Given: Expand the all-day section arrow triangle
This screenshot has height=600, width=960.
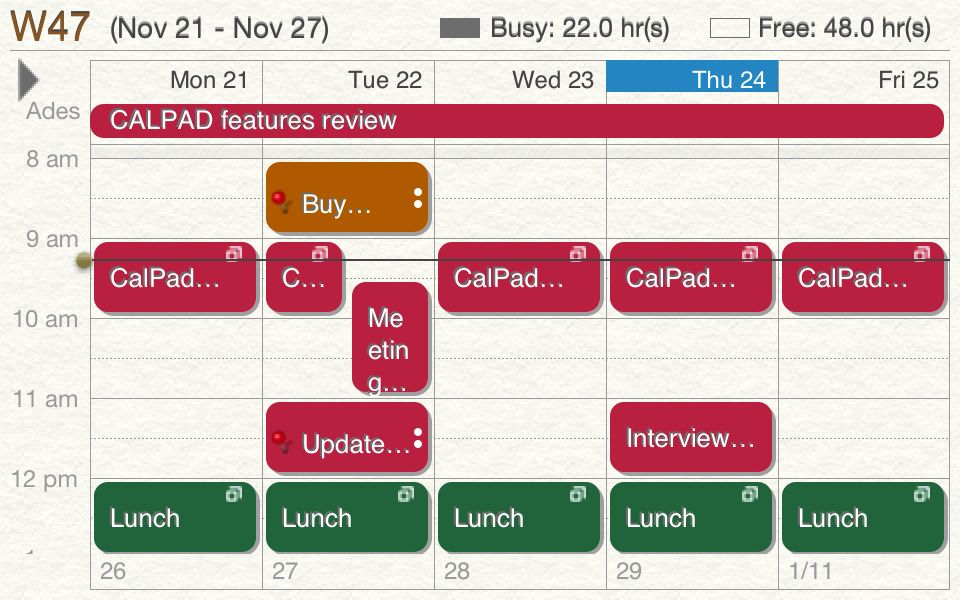Looking at the screenshot, I should 28,80.
